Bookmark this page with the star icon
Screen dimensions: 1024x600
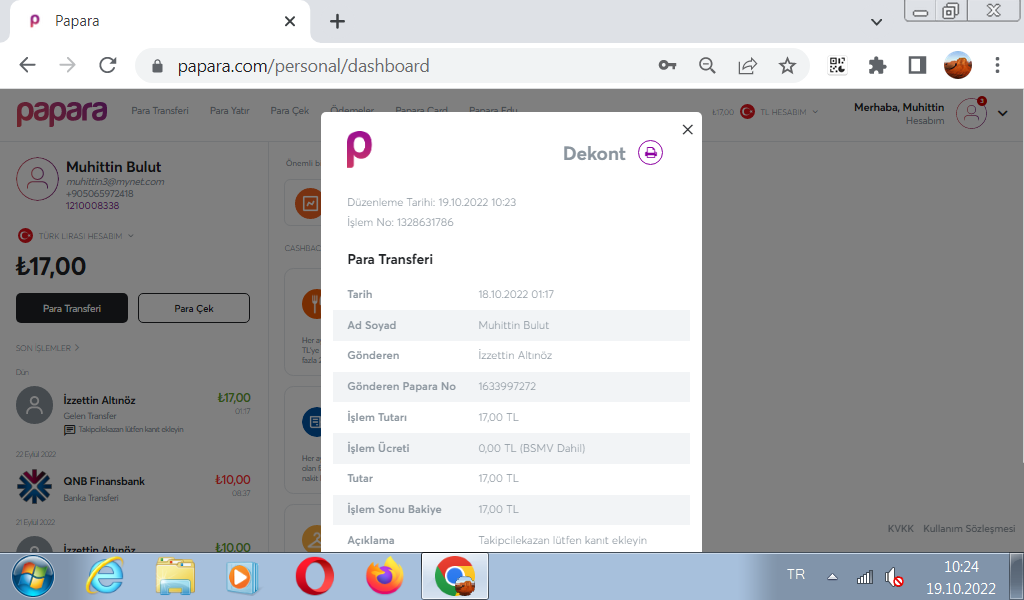(x=787, y=66)
